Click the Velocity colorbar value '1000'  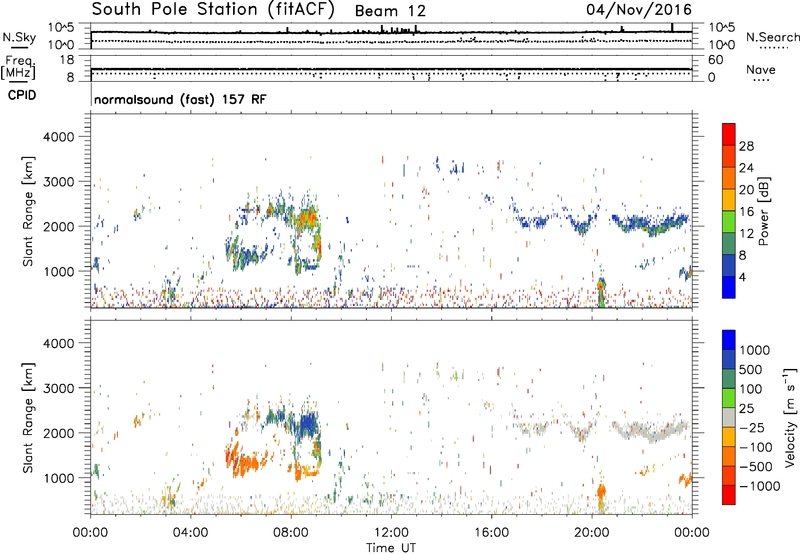(x=755, y=350)
